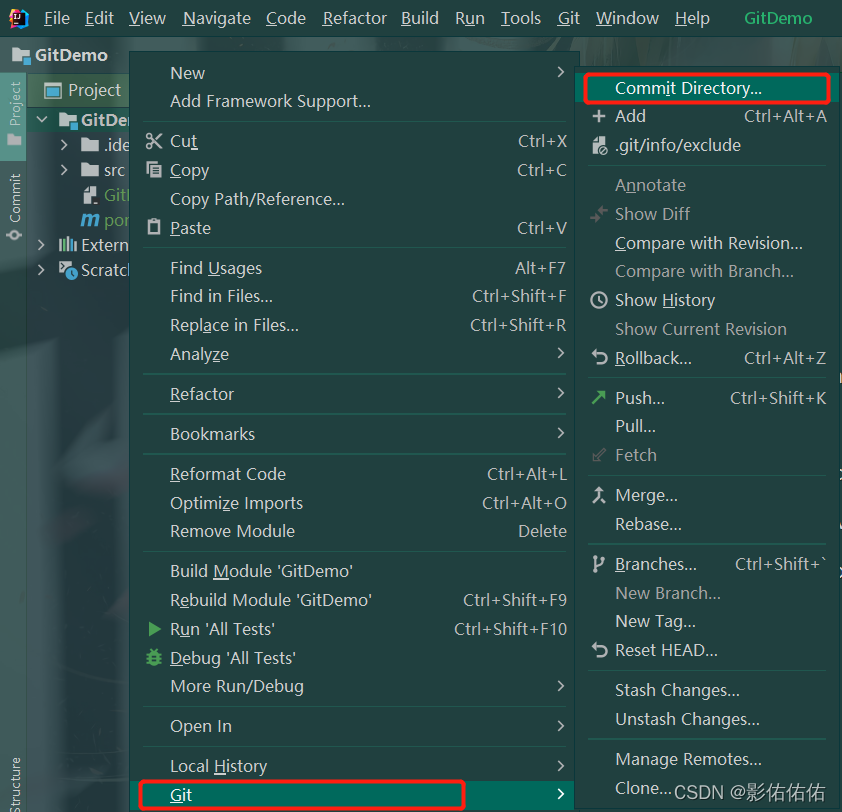Click the Show Diff arrows icon

pos(599,214)
